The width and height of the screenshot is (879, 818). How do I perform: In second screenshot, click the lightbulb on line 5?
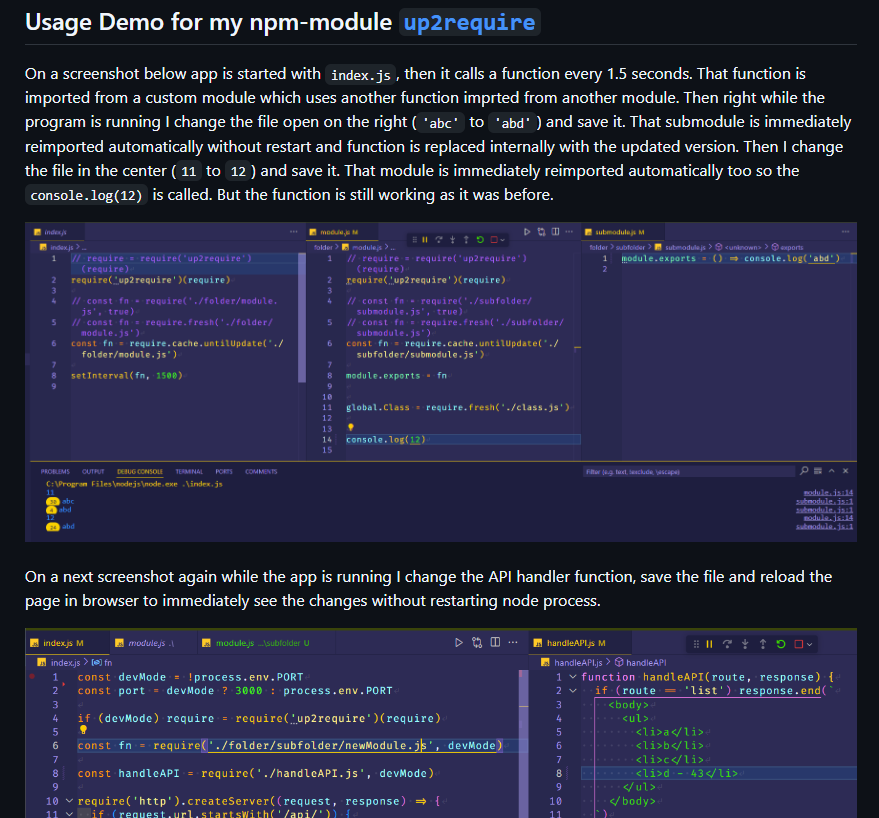(83, 729)
